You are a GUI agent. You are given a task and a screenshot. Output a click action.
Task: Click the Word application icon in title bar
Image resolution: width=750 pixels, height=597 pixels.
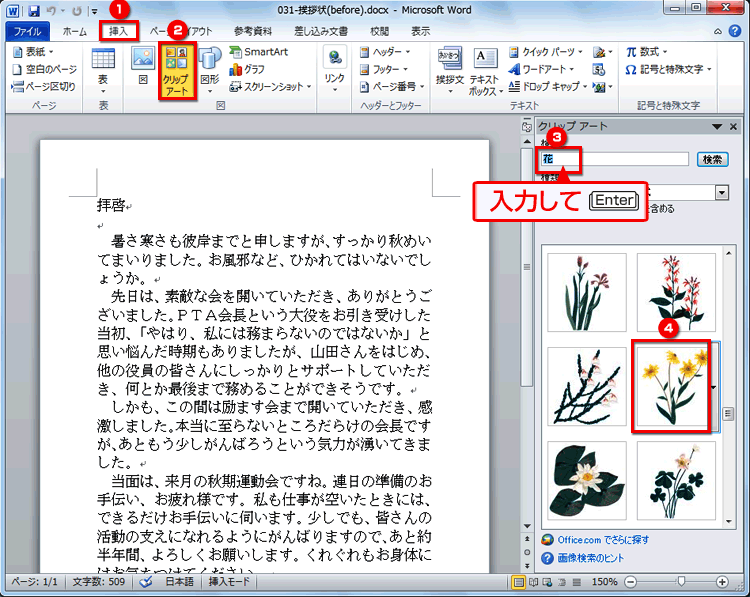13,10
